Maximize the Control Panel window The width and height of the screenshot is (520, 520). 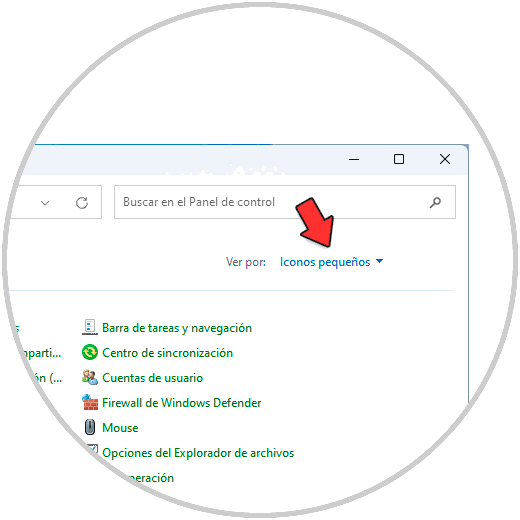pos(399,159)
